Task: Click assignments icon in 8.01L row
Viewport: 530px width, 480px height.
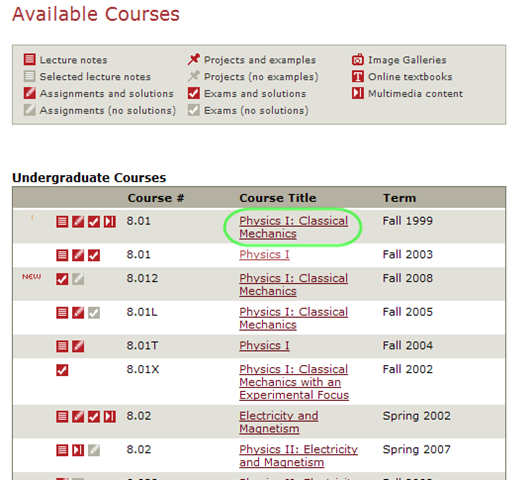Action: 78,313
